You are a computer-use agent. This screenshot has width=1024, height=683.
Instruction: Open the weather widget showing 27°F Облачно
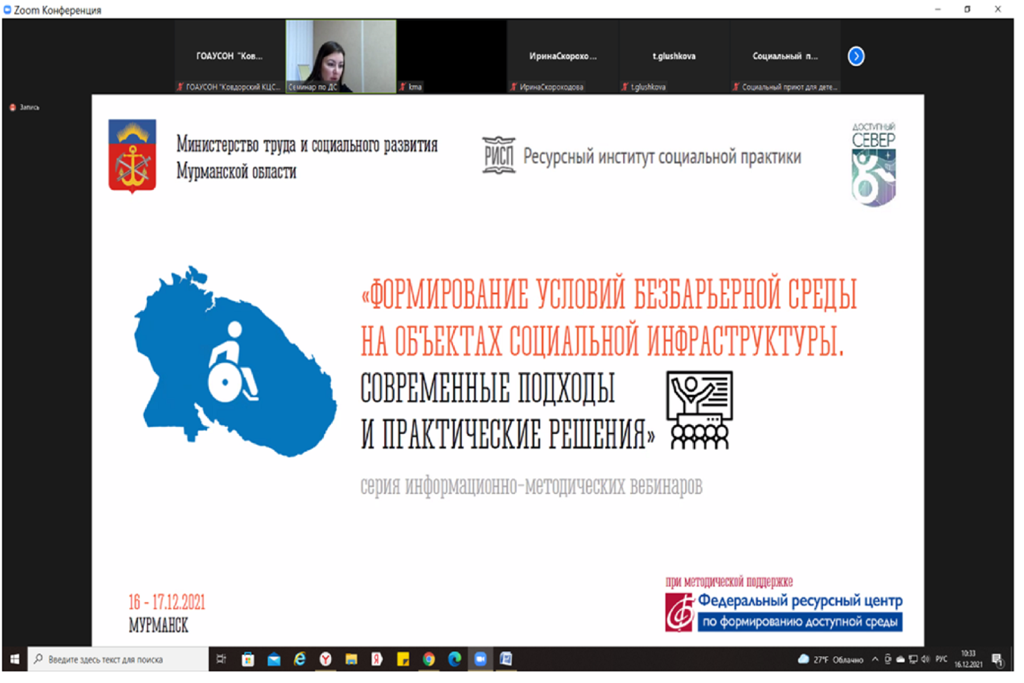tap(831, 659)
